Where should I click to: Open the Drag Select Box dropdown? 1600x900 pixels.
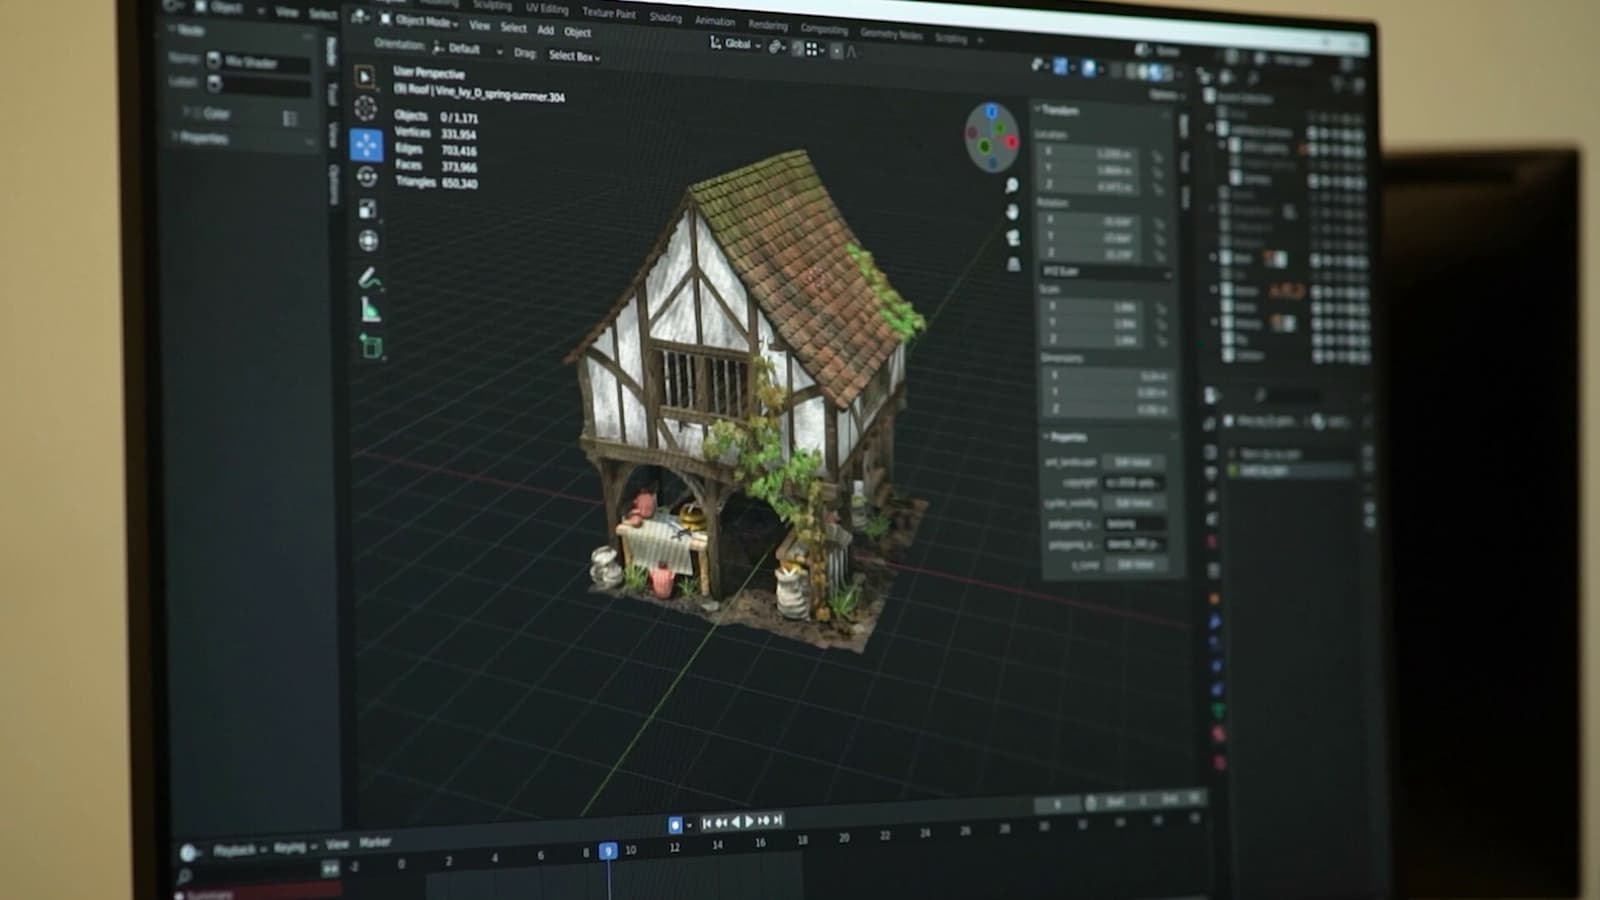(574, 56)
